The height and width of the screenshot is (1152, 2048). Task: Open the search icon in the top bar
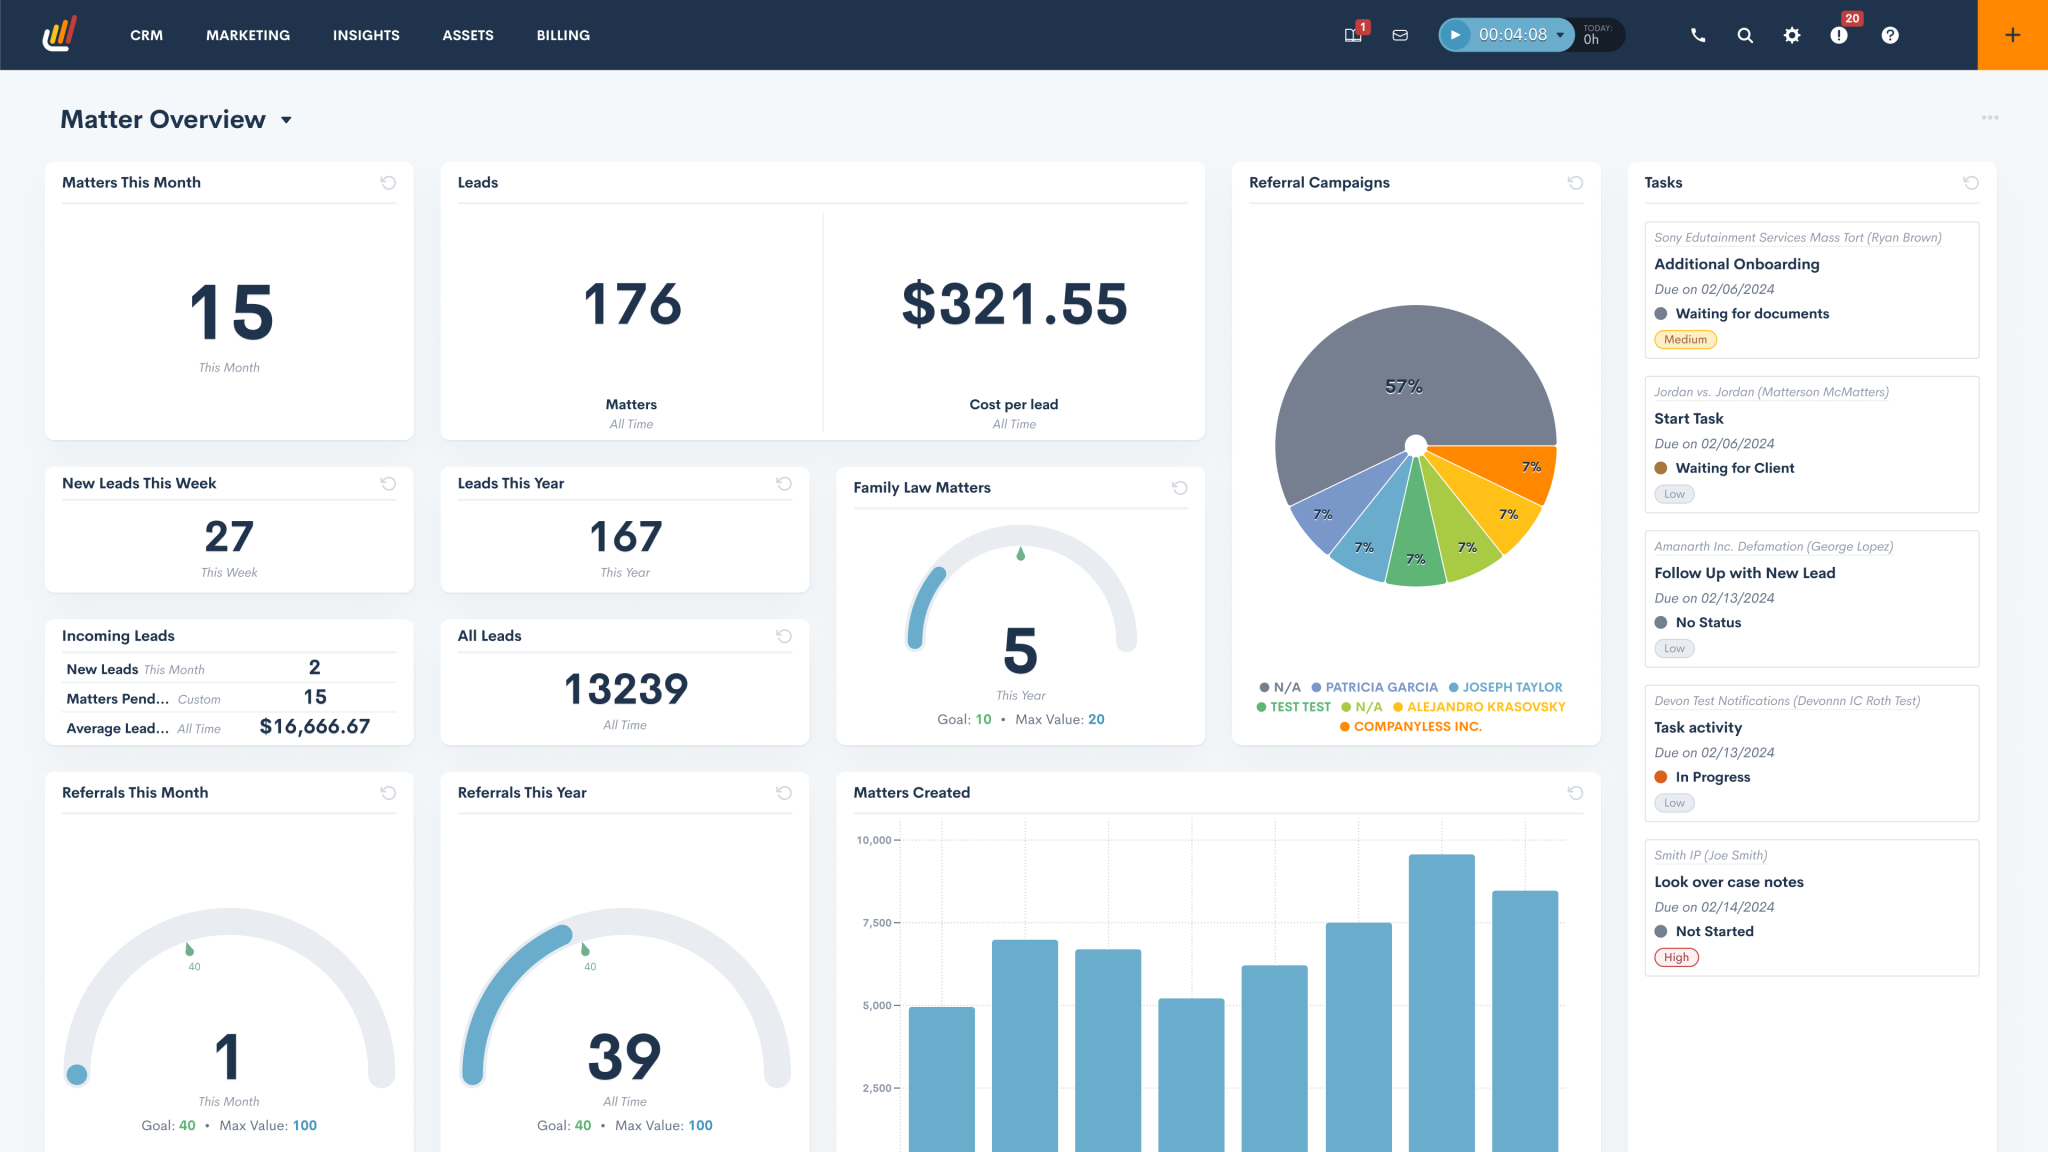tap(1745, 35)
